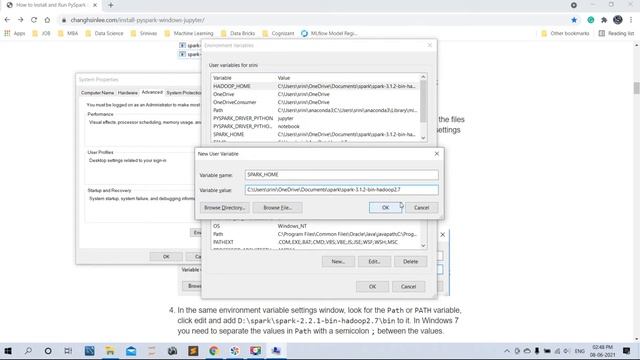The image size is (640, 360).
Task: Open the Chrome profile avatar
Action: (x=618, y=20)
